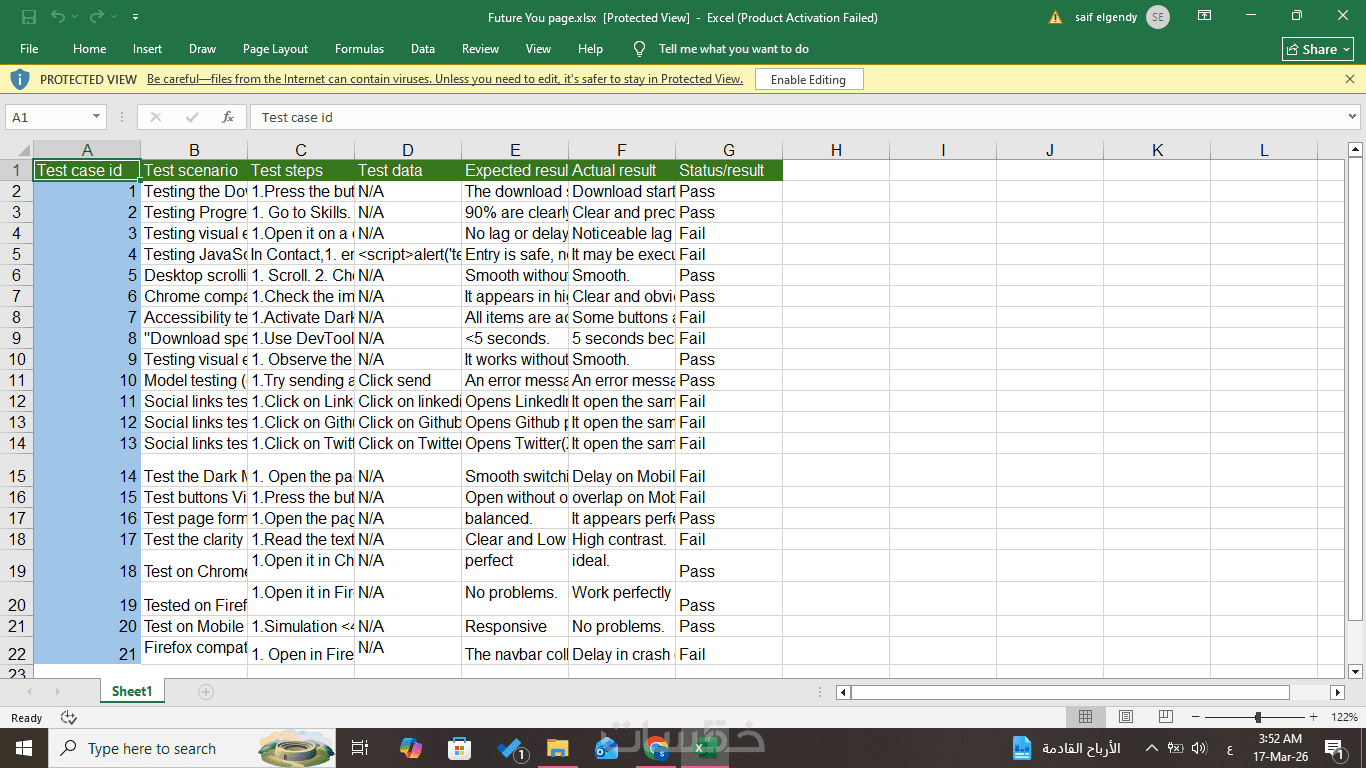Click the activation warning triangle icon
The height and width of the screenshot is (768, 1366).
1055,17
